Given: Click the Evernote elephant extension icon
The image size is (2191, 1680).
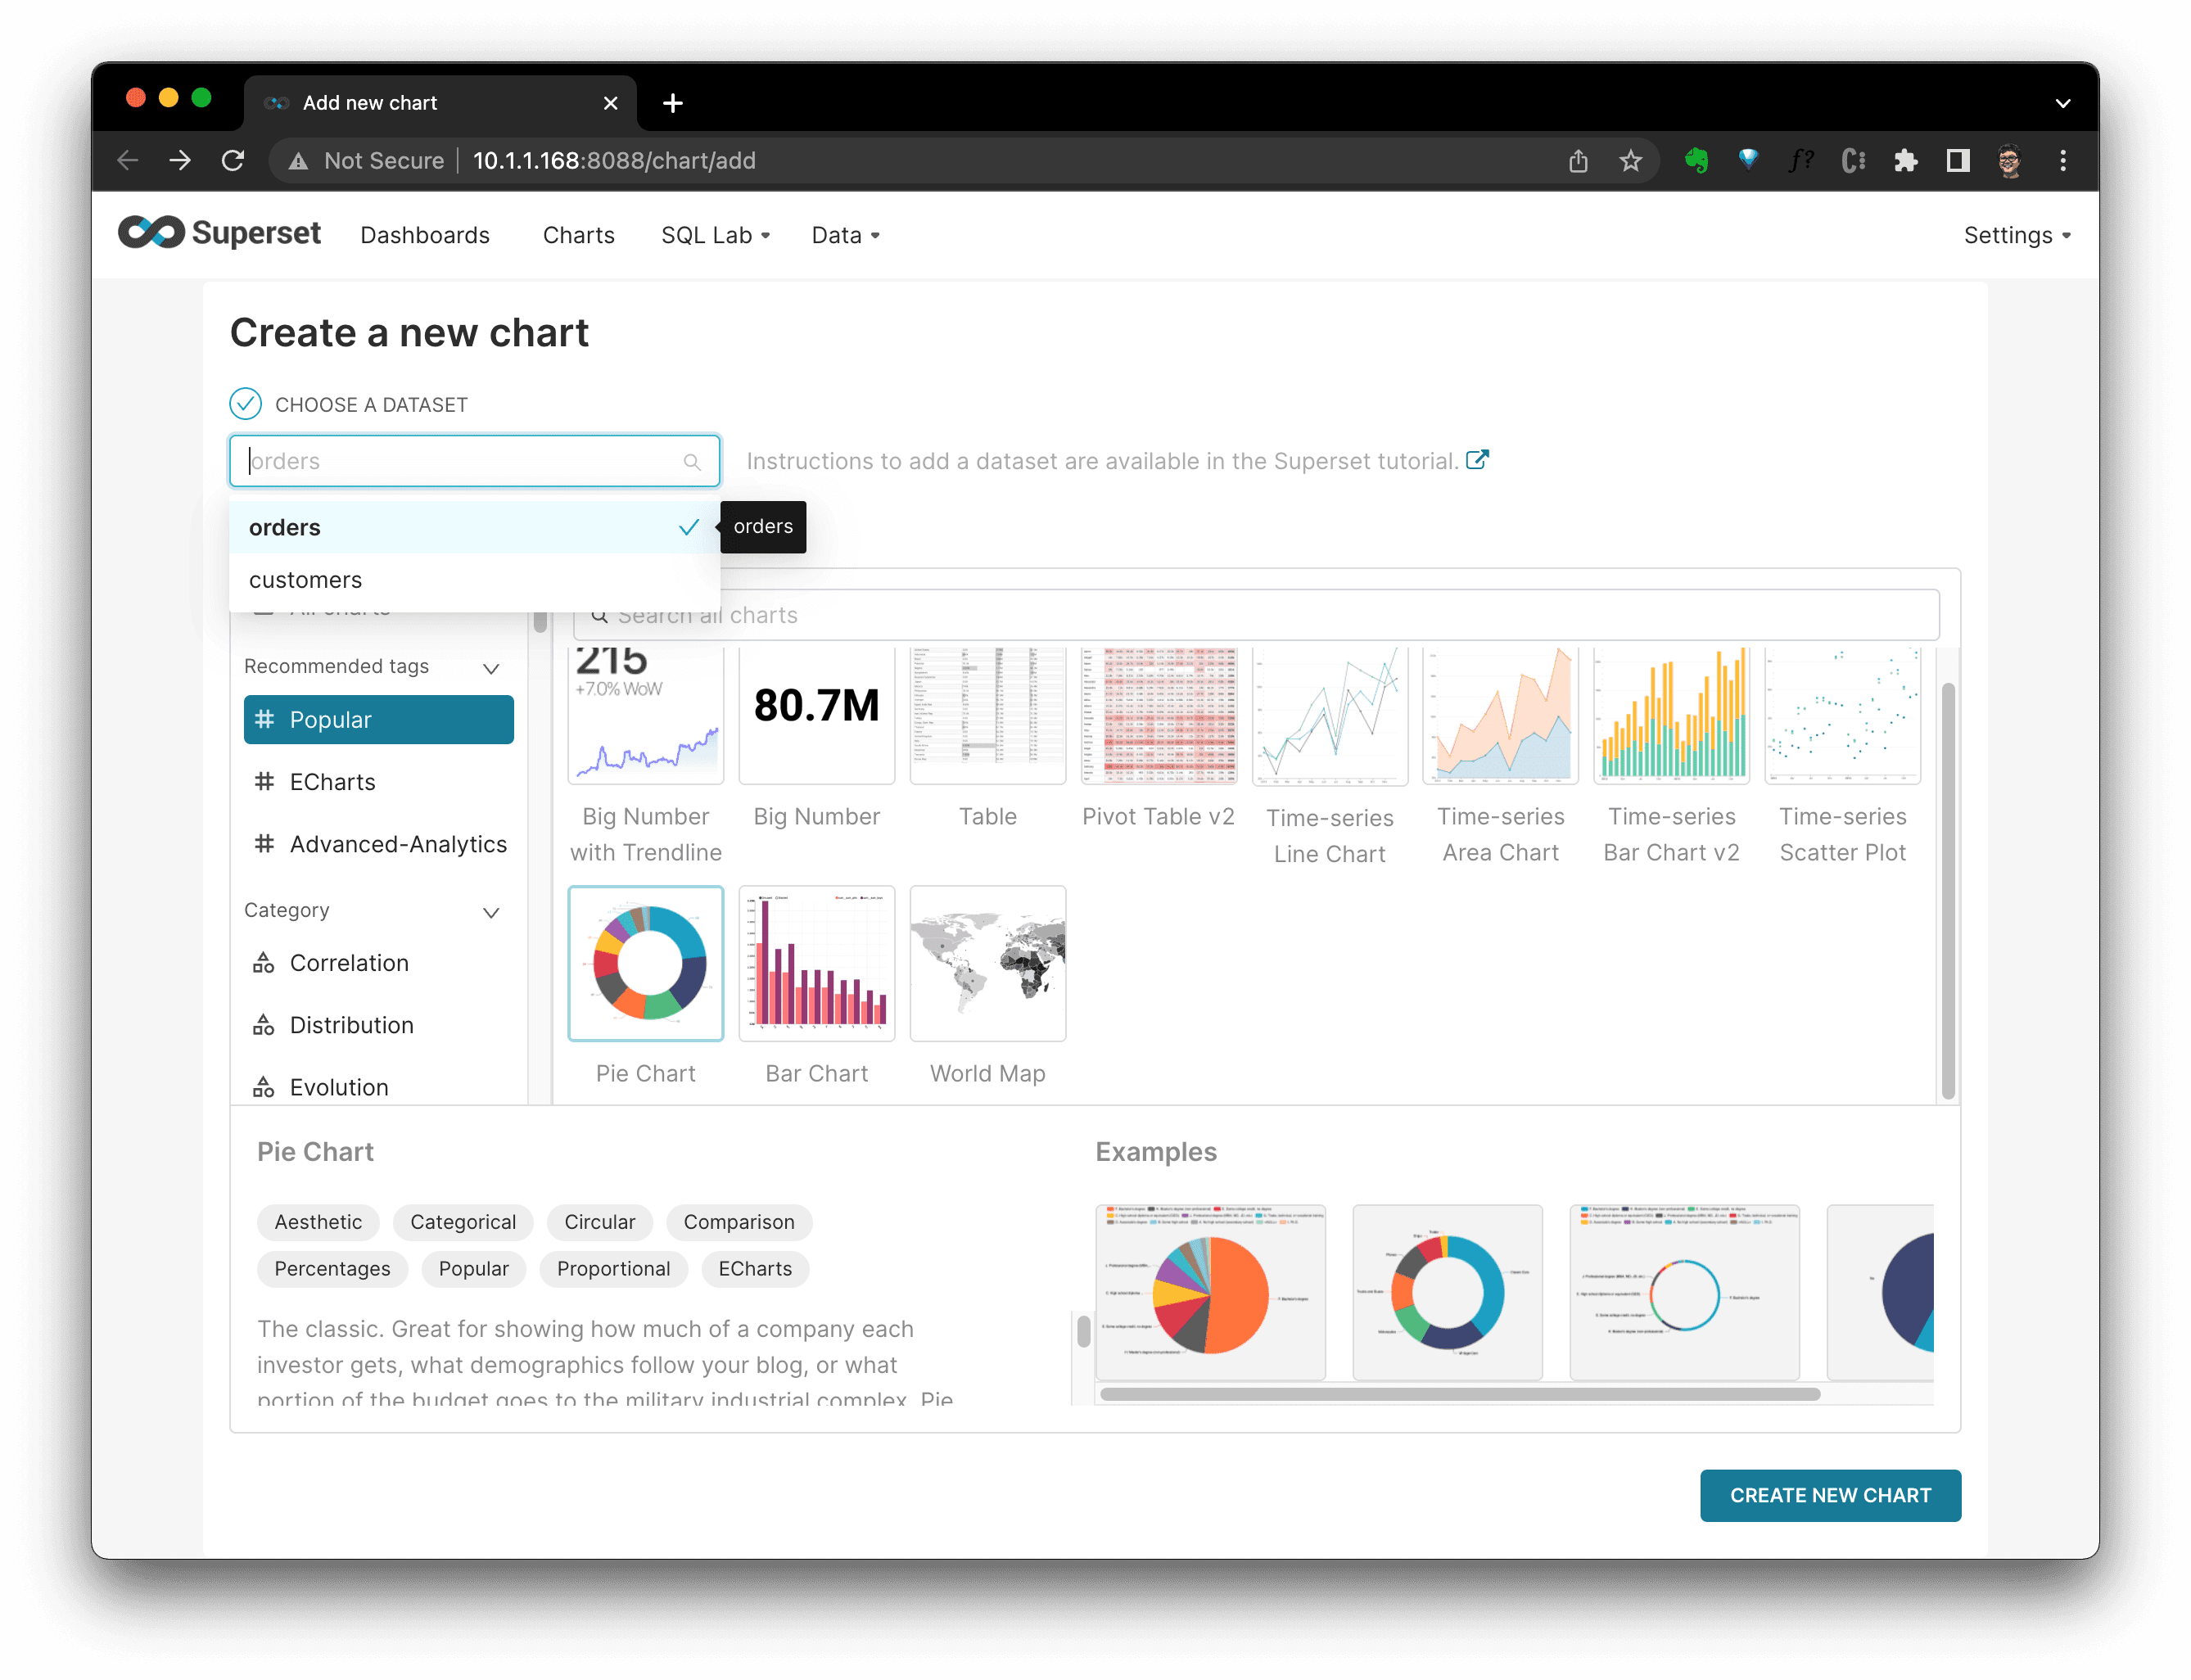Looking at the screenshot, I should pos(1696,160).
